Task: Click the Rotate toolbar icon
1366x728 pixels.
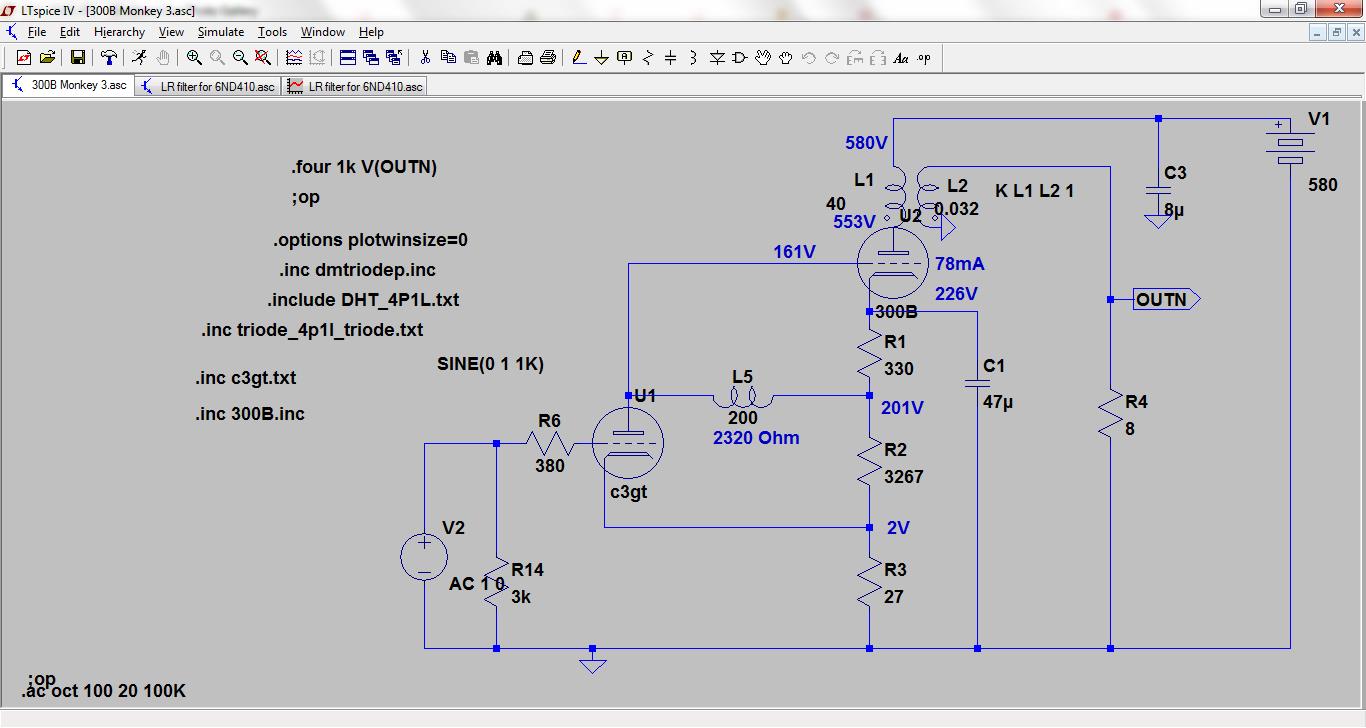Action: point(855,58)
